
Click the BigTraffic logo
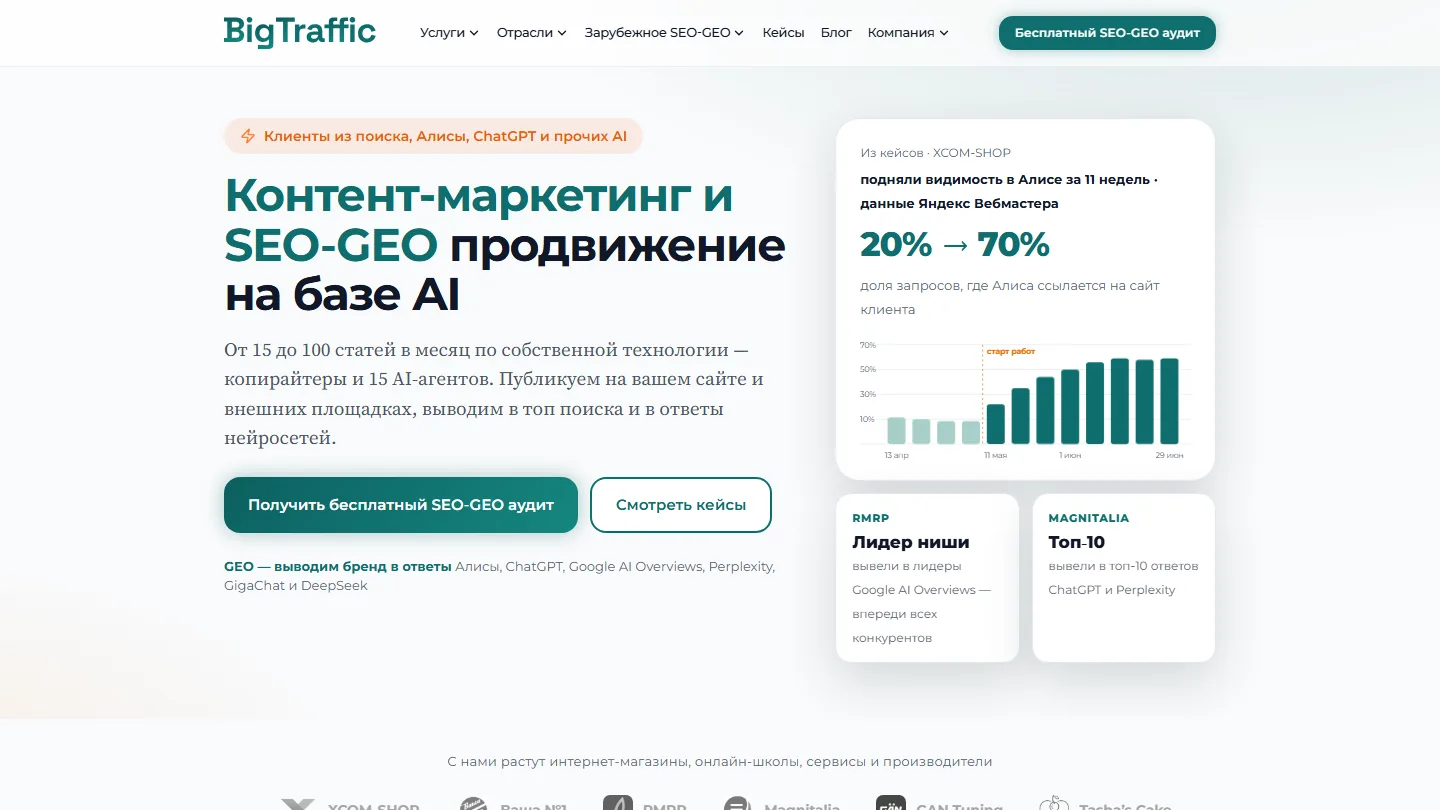pyautogui.click(x=300, y=32)
